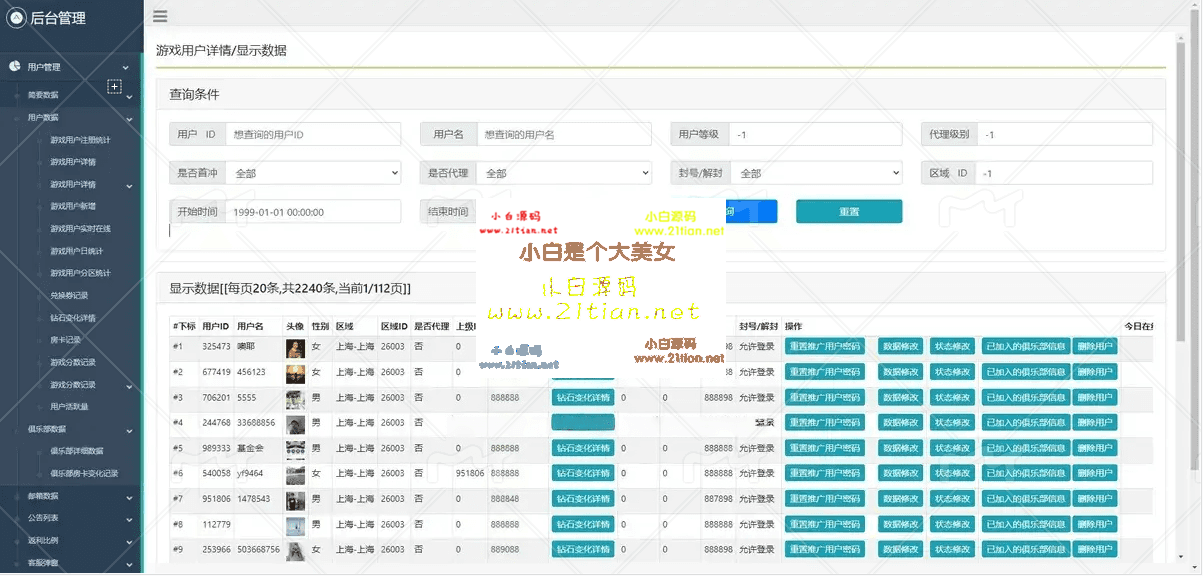The image size is (1203, 576).
Task: Open the 是否代理 dropdown
Action: click(564, 172)
